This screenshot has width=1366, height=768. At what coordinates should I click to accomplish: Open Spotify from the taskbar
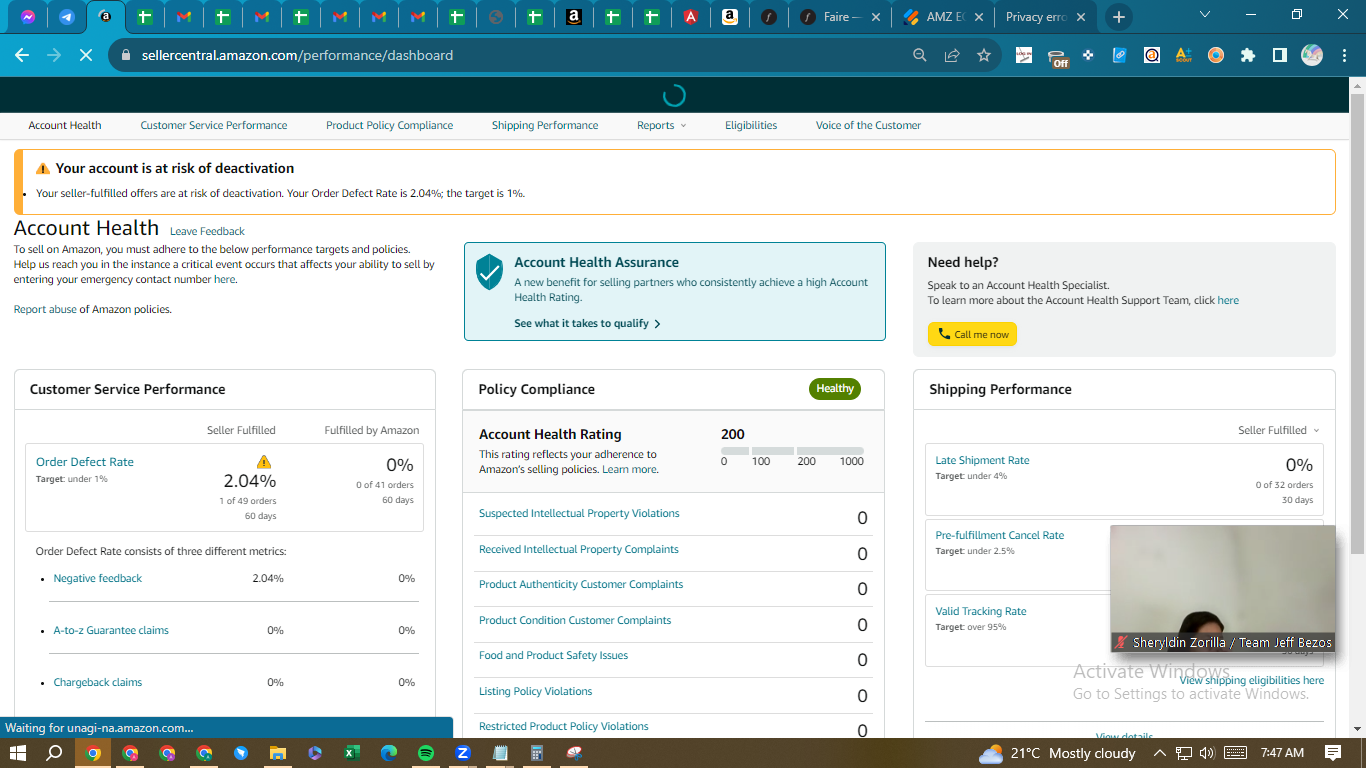426,753
